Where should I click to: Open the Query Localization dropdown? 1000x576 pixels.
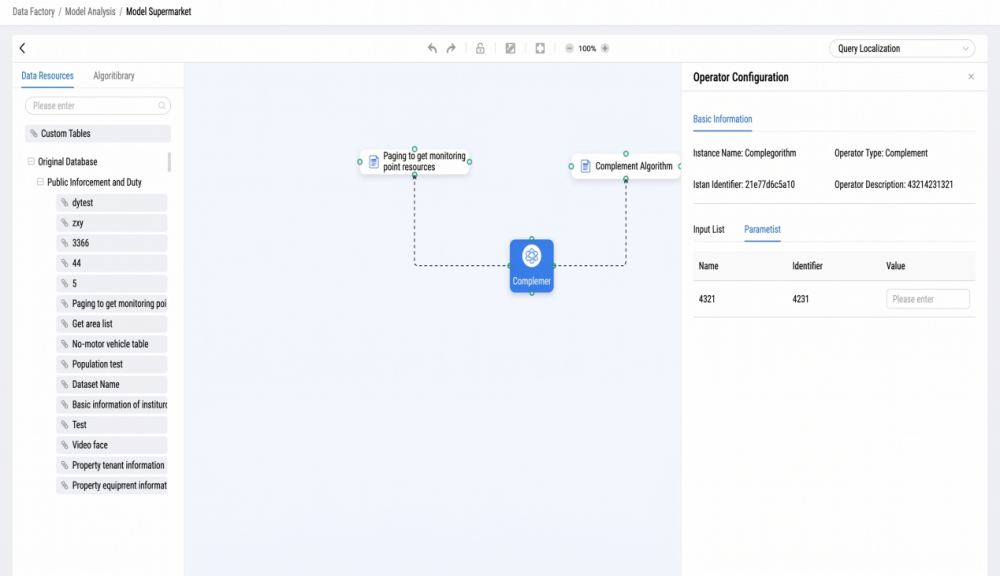(x=902, y=48)
